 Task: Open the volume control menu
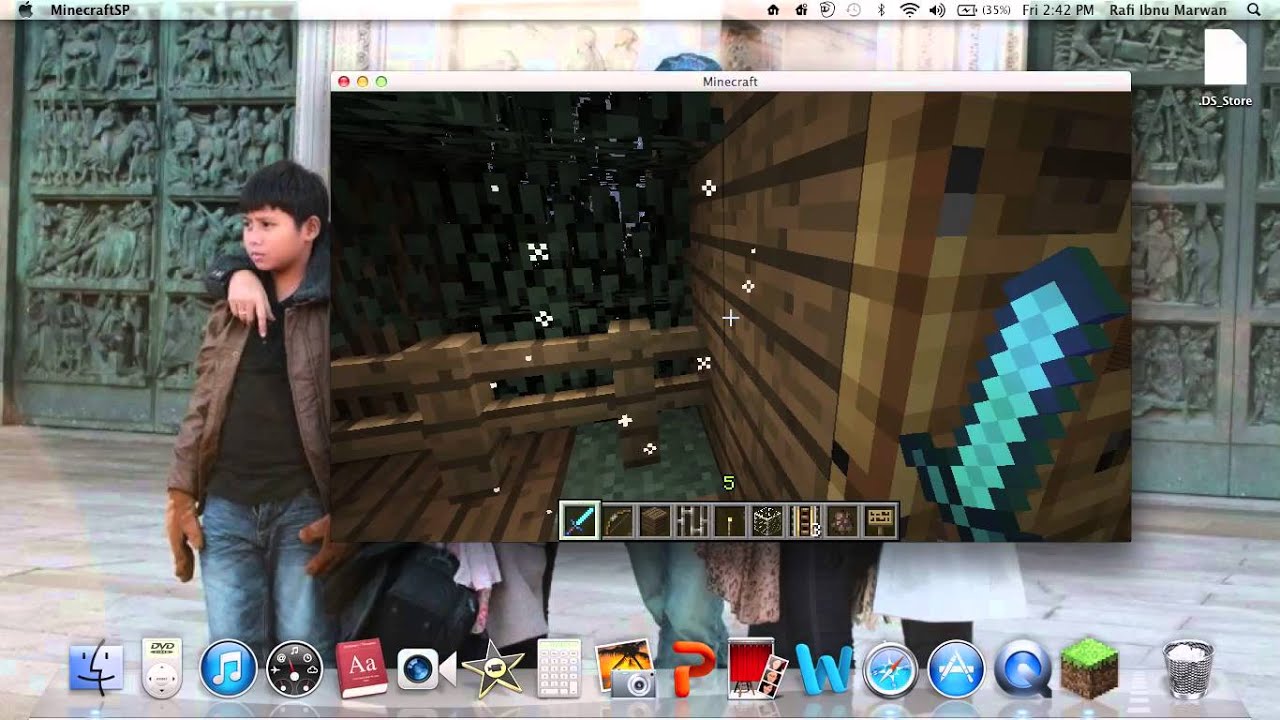pyautogui.click(x=937, y=10)
